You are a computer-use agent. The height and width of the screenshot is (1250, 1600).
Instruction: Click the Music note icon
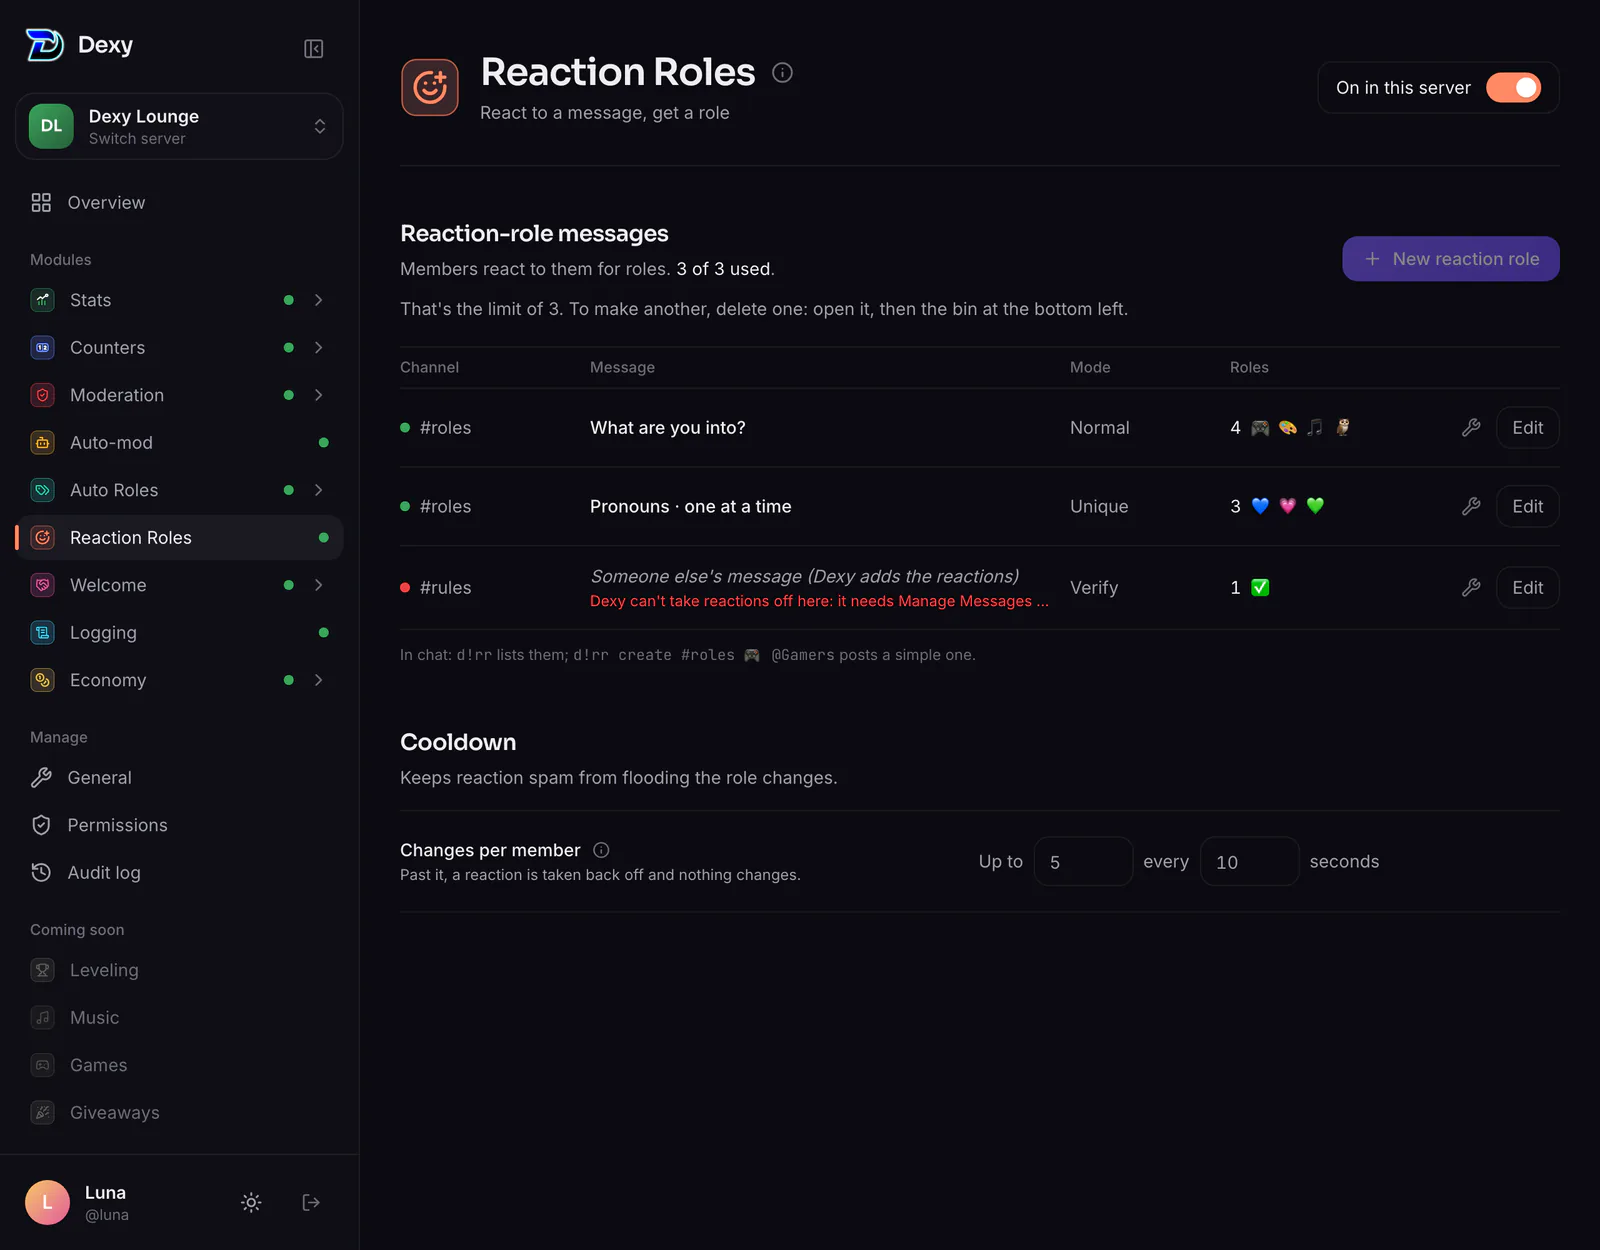pyautogui.click(x=43, y=1018)
